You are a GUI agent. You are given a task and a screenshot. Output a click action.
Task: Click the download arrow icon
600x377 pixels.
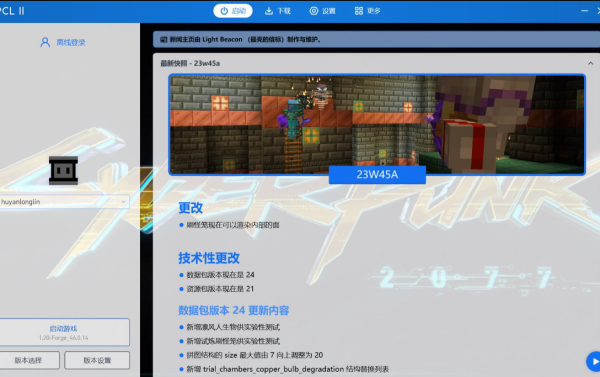(x=269, y=11)
